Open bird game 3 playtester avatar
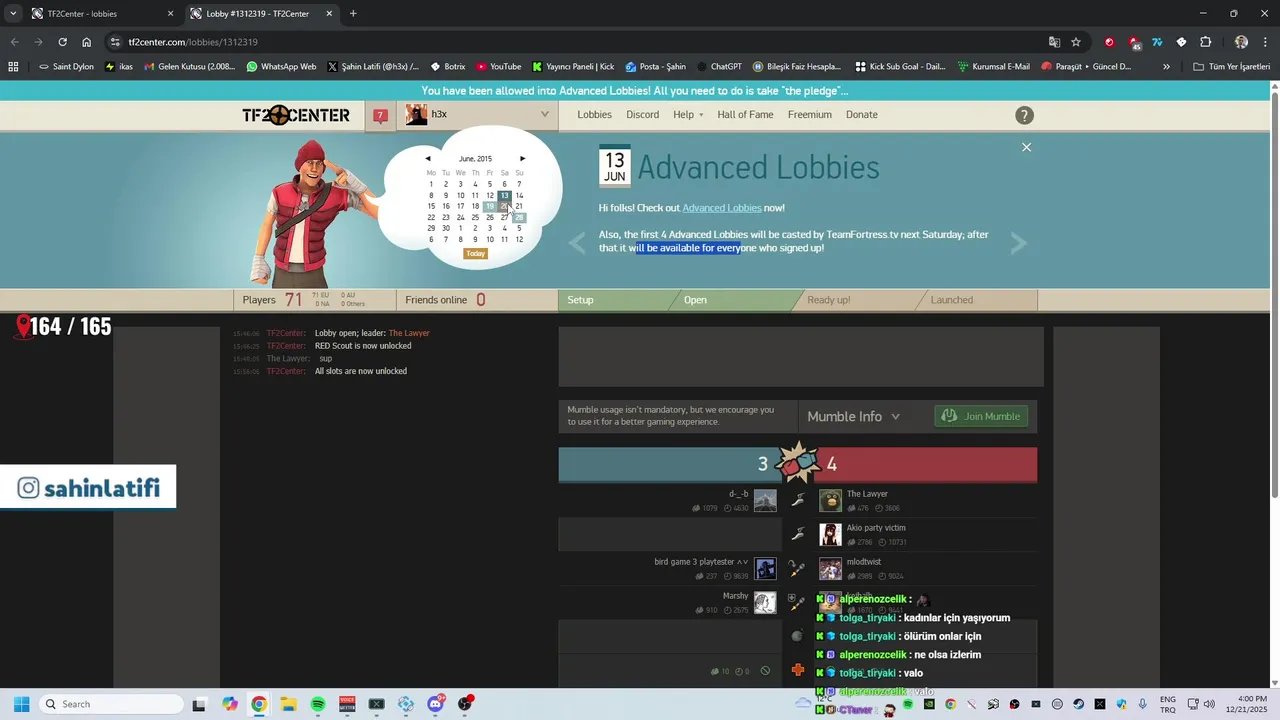 pyautogui.click(x=765, y=569)
